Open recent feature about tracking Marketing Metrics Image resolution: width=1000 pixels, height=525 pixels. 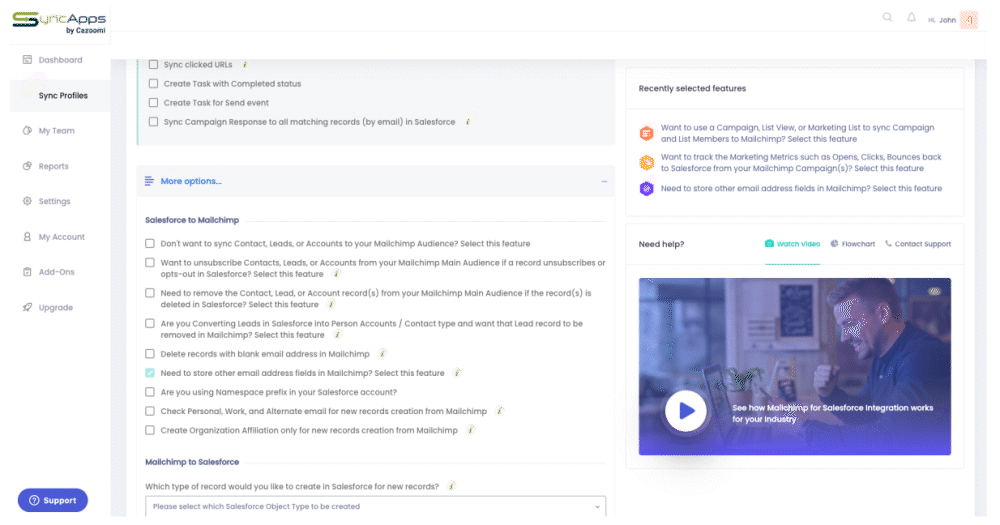coord(801,163)
